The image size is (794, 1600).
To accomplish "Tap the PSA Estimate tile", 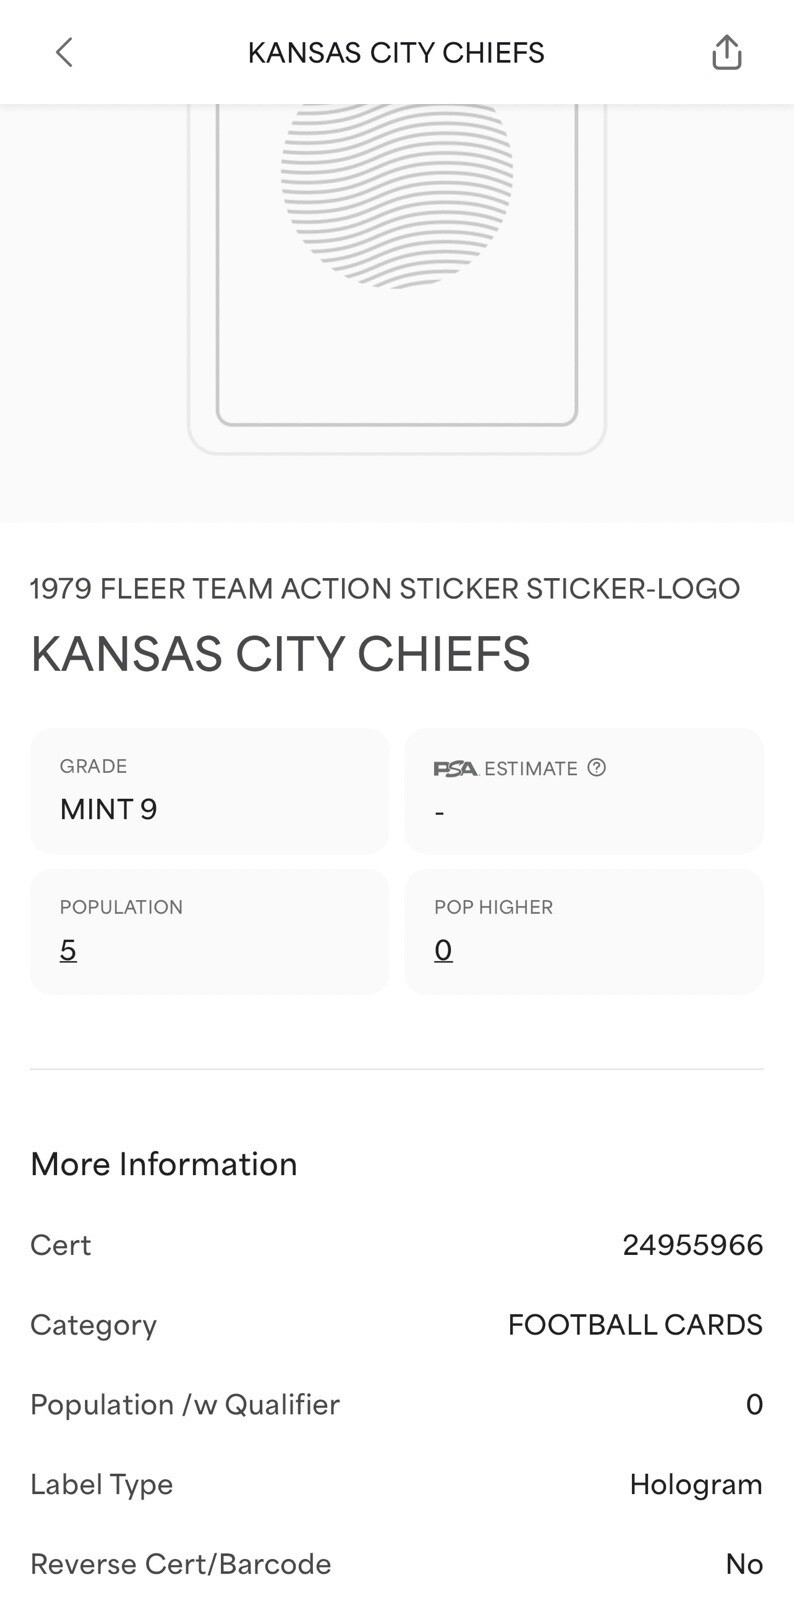I will pos(584,790).
